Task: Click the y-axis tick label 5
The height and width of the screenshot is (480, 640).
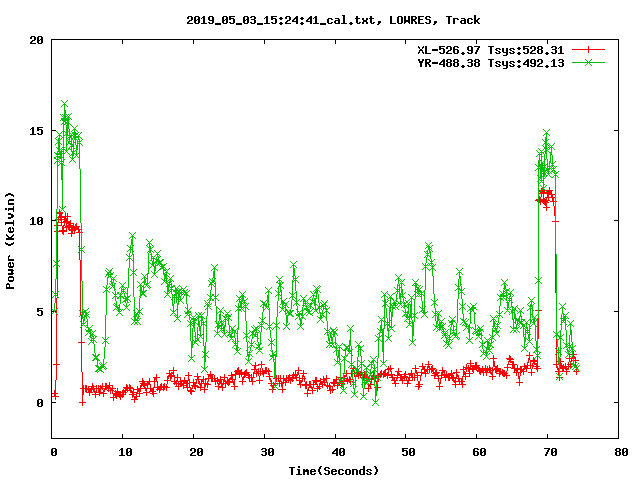Action: tap(40, 312)
